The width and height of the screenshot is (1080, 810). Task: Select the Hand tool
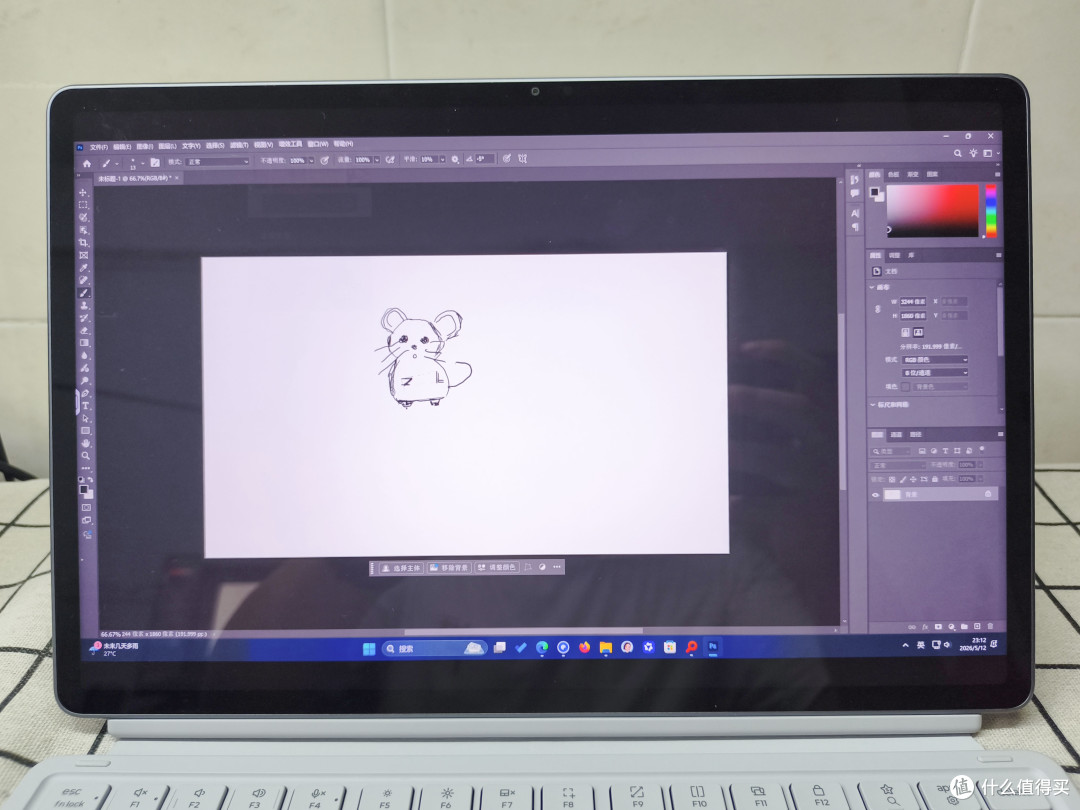(x=85, y=443)
